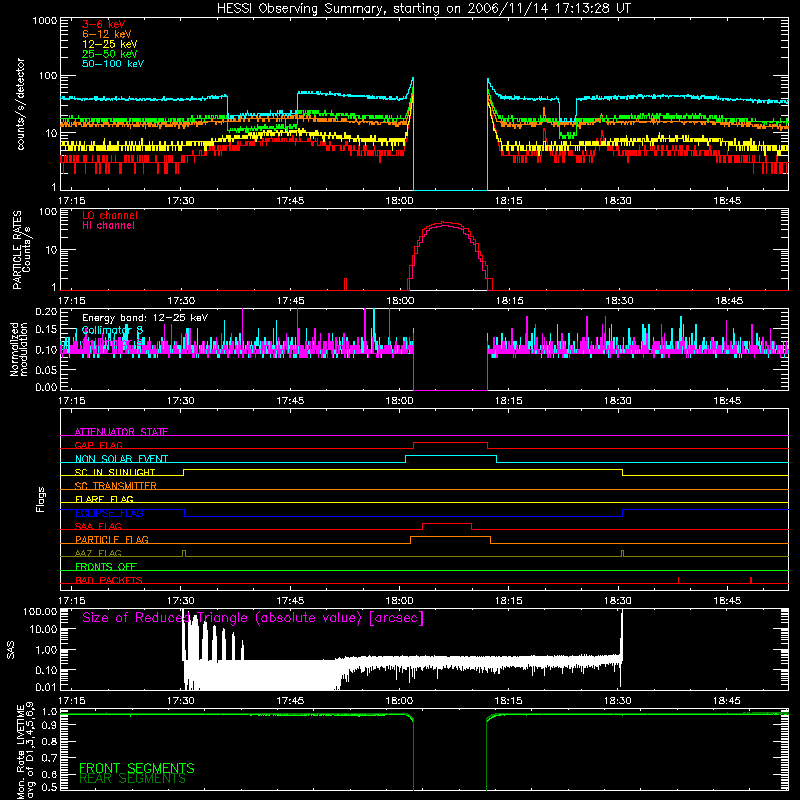Image resolution: width=800 pixels, height=800 pixels.
Task: Click the Energy band: 12-25 keV label
Action: pos(145,318)
